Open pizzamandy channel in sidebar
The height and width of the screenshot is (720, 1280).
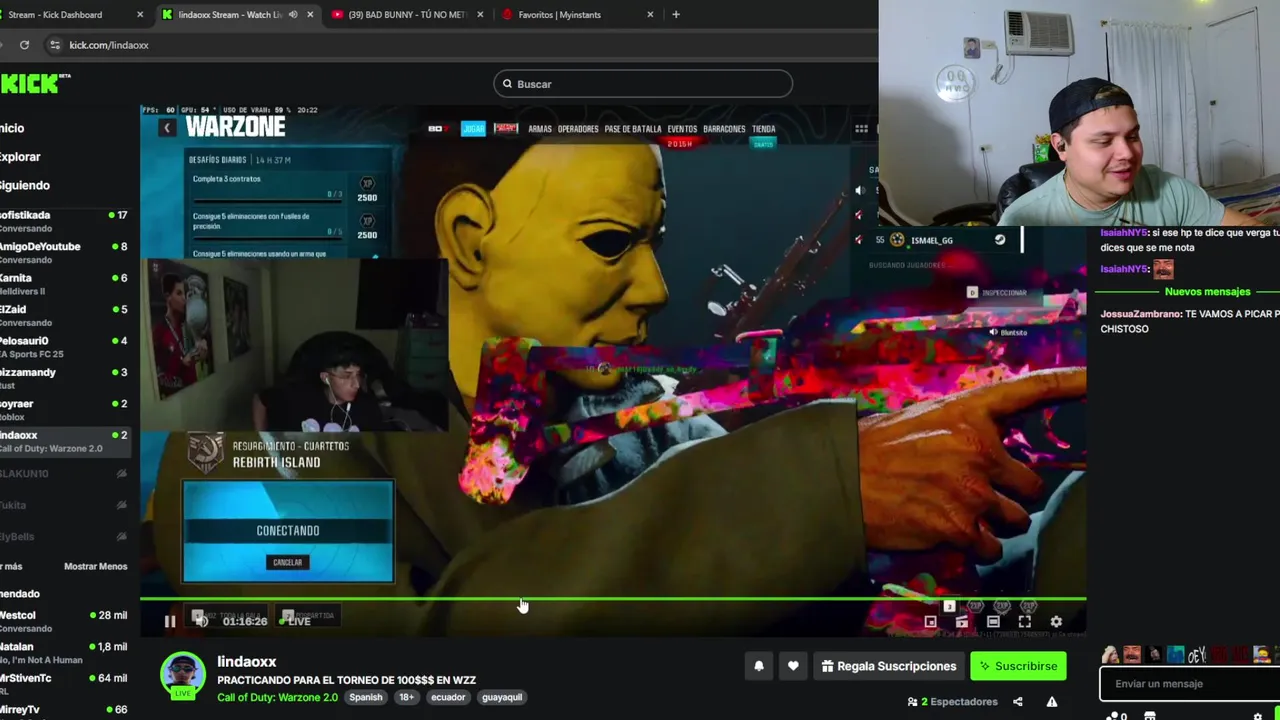coord(64,378)
